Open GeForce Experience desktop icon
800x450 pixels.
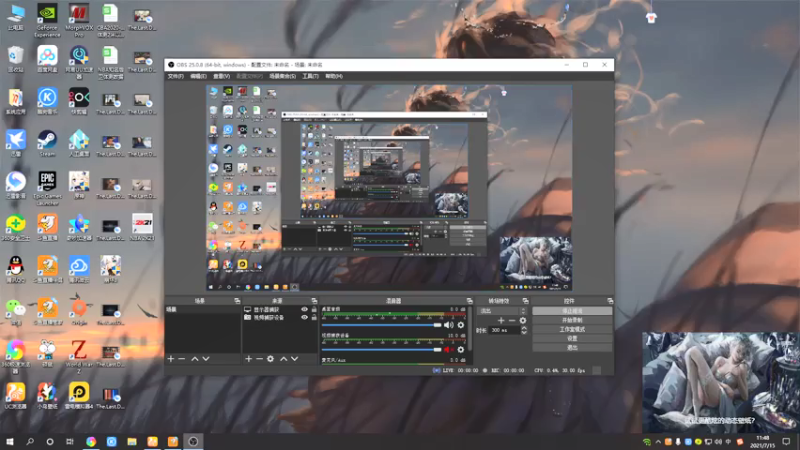pos(47,20)
